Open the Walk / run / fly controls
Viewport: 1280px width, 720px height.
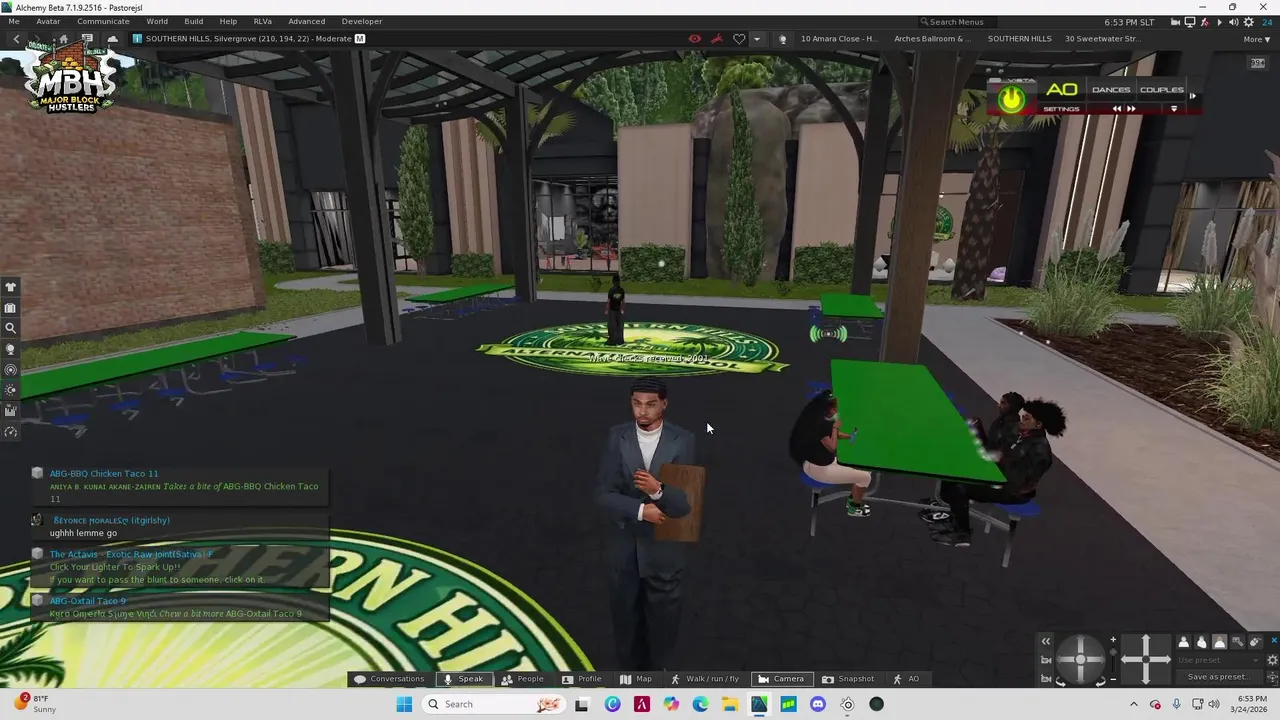pyautogui.click(x=705, y=679)
